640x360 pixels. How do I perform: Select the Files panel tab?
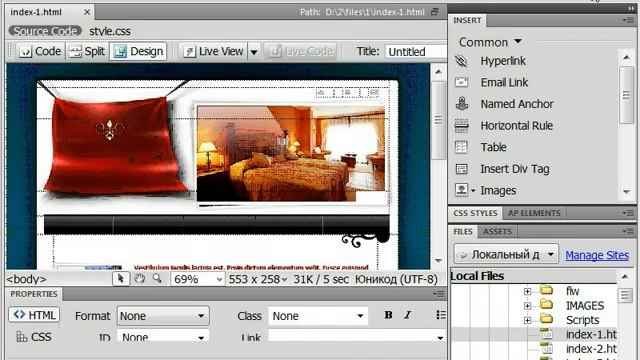(x=462, y=231)
